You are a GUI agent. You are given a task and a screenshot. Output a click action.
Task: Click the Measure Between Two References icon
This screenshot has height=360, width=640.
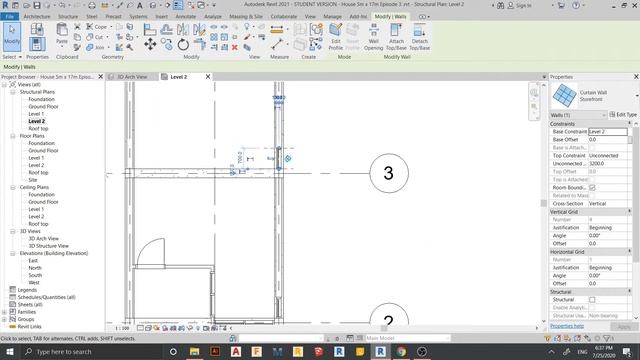(277, 44)
